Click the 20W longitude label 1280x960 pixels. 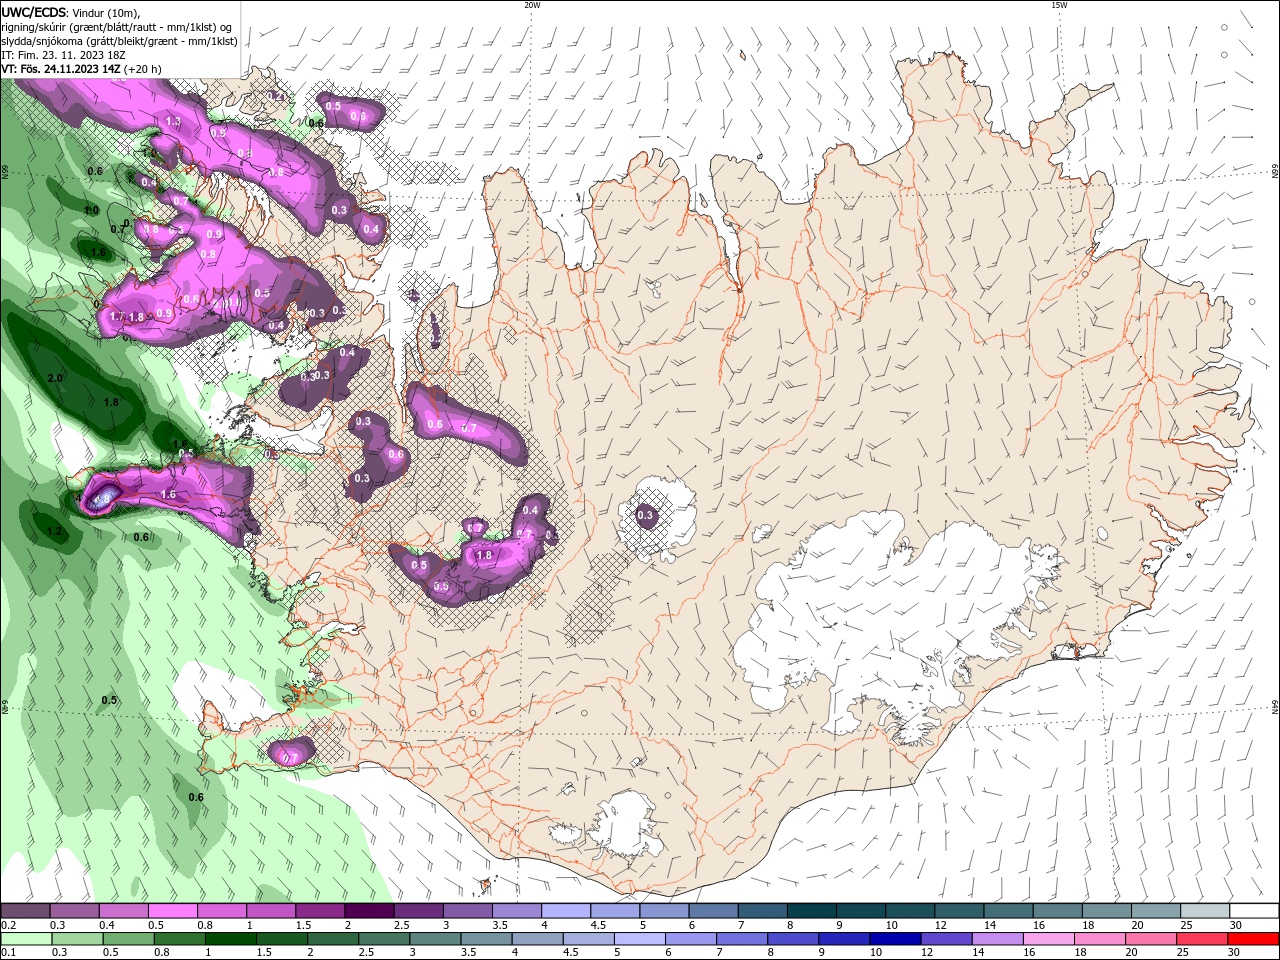(532, 5)
